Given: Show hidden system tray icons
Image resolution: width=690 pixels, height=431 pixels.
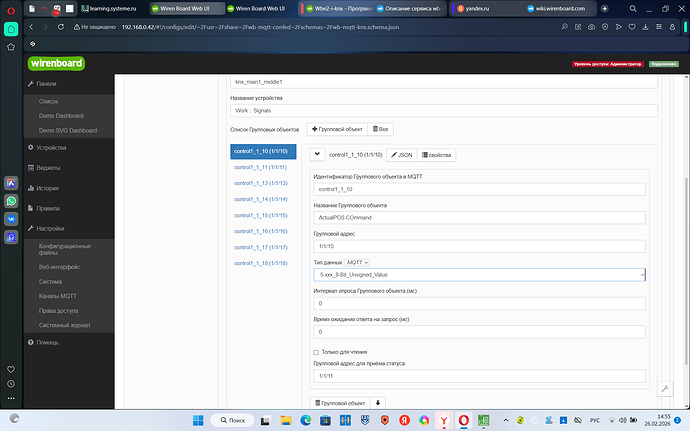Looking at the screenshot, I should tap(506, 420).
